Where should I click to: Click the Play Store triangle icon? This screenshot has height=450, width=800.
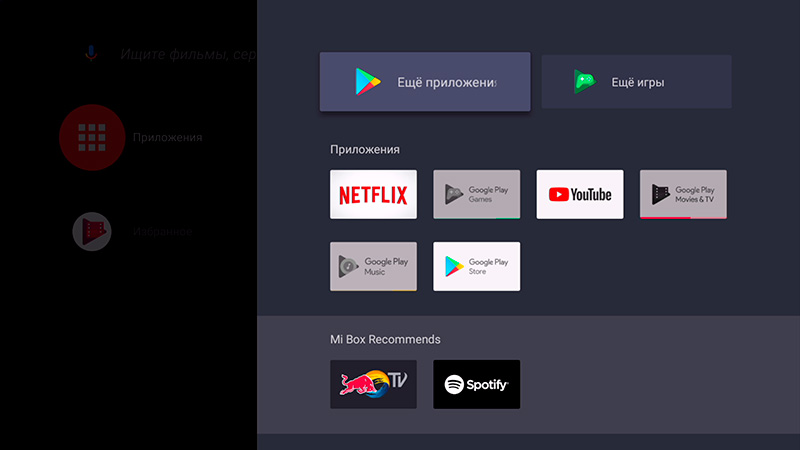pyautogui.click(x=368, y=82)
